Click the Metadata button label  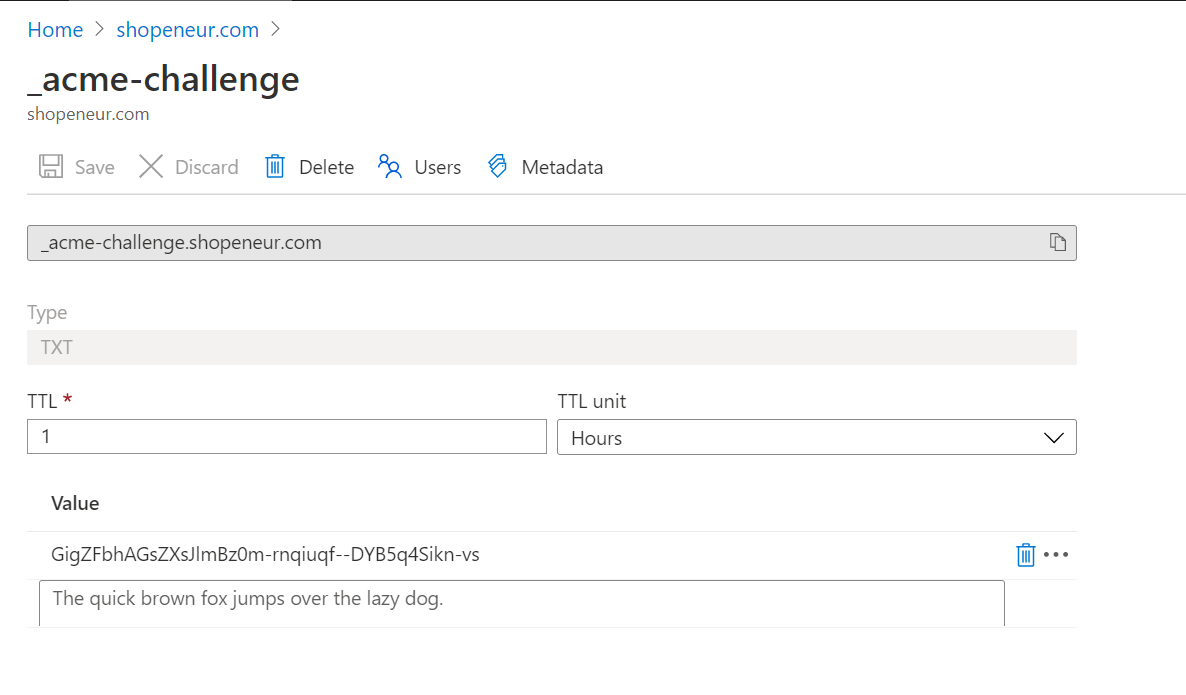point(562,167)
